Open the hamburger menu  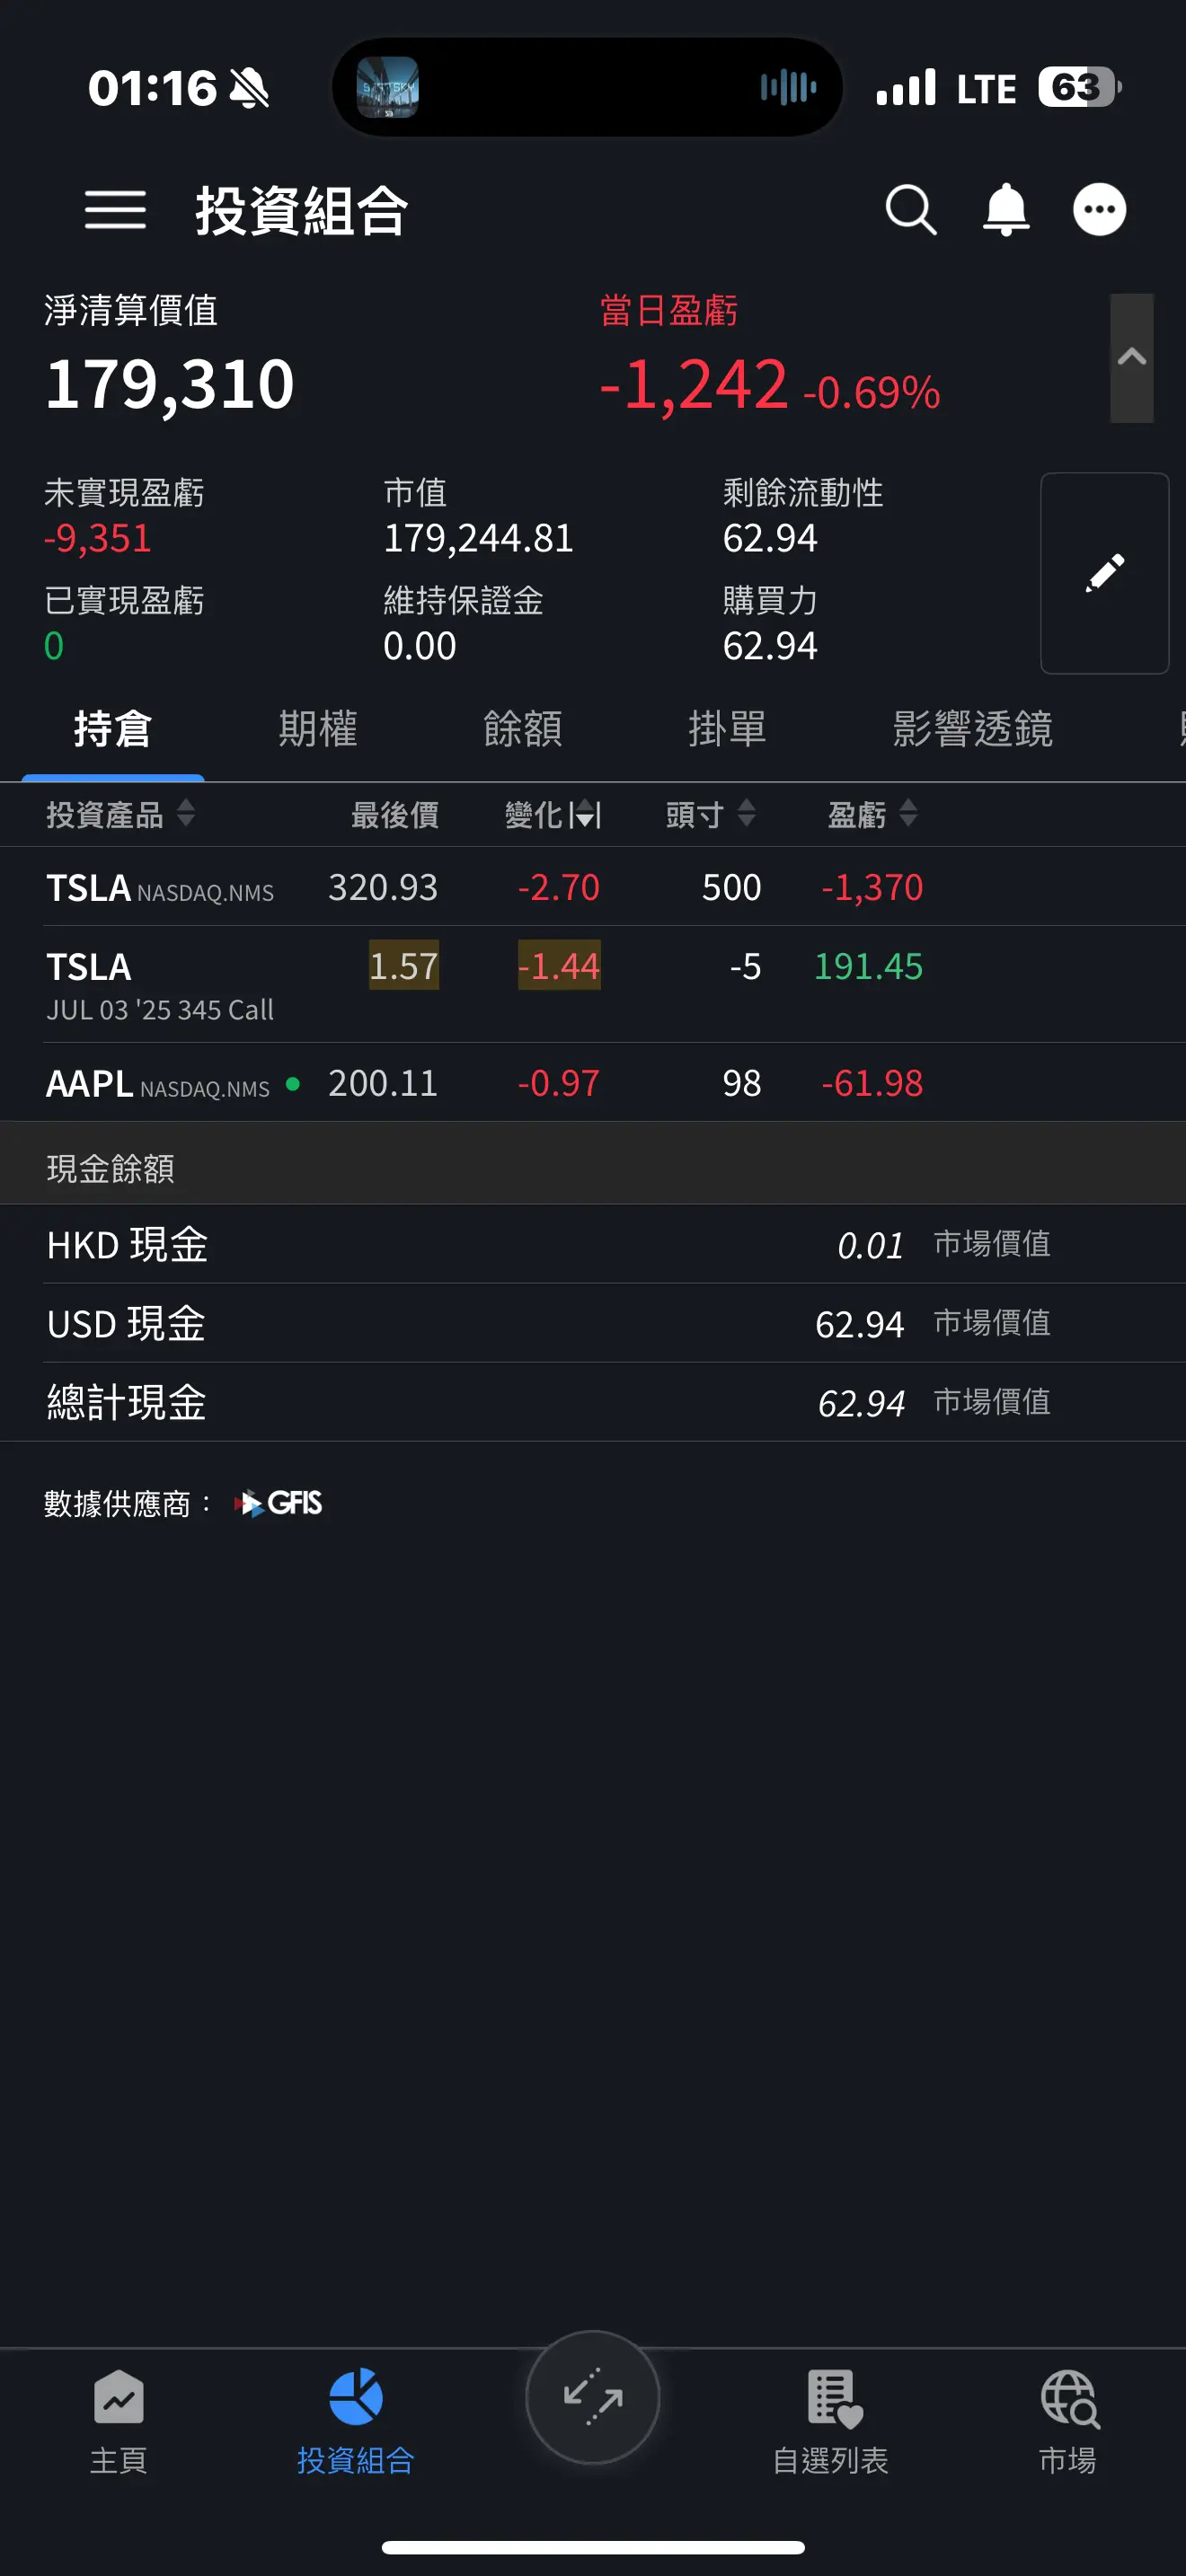click(115, 210)
